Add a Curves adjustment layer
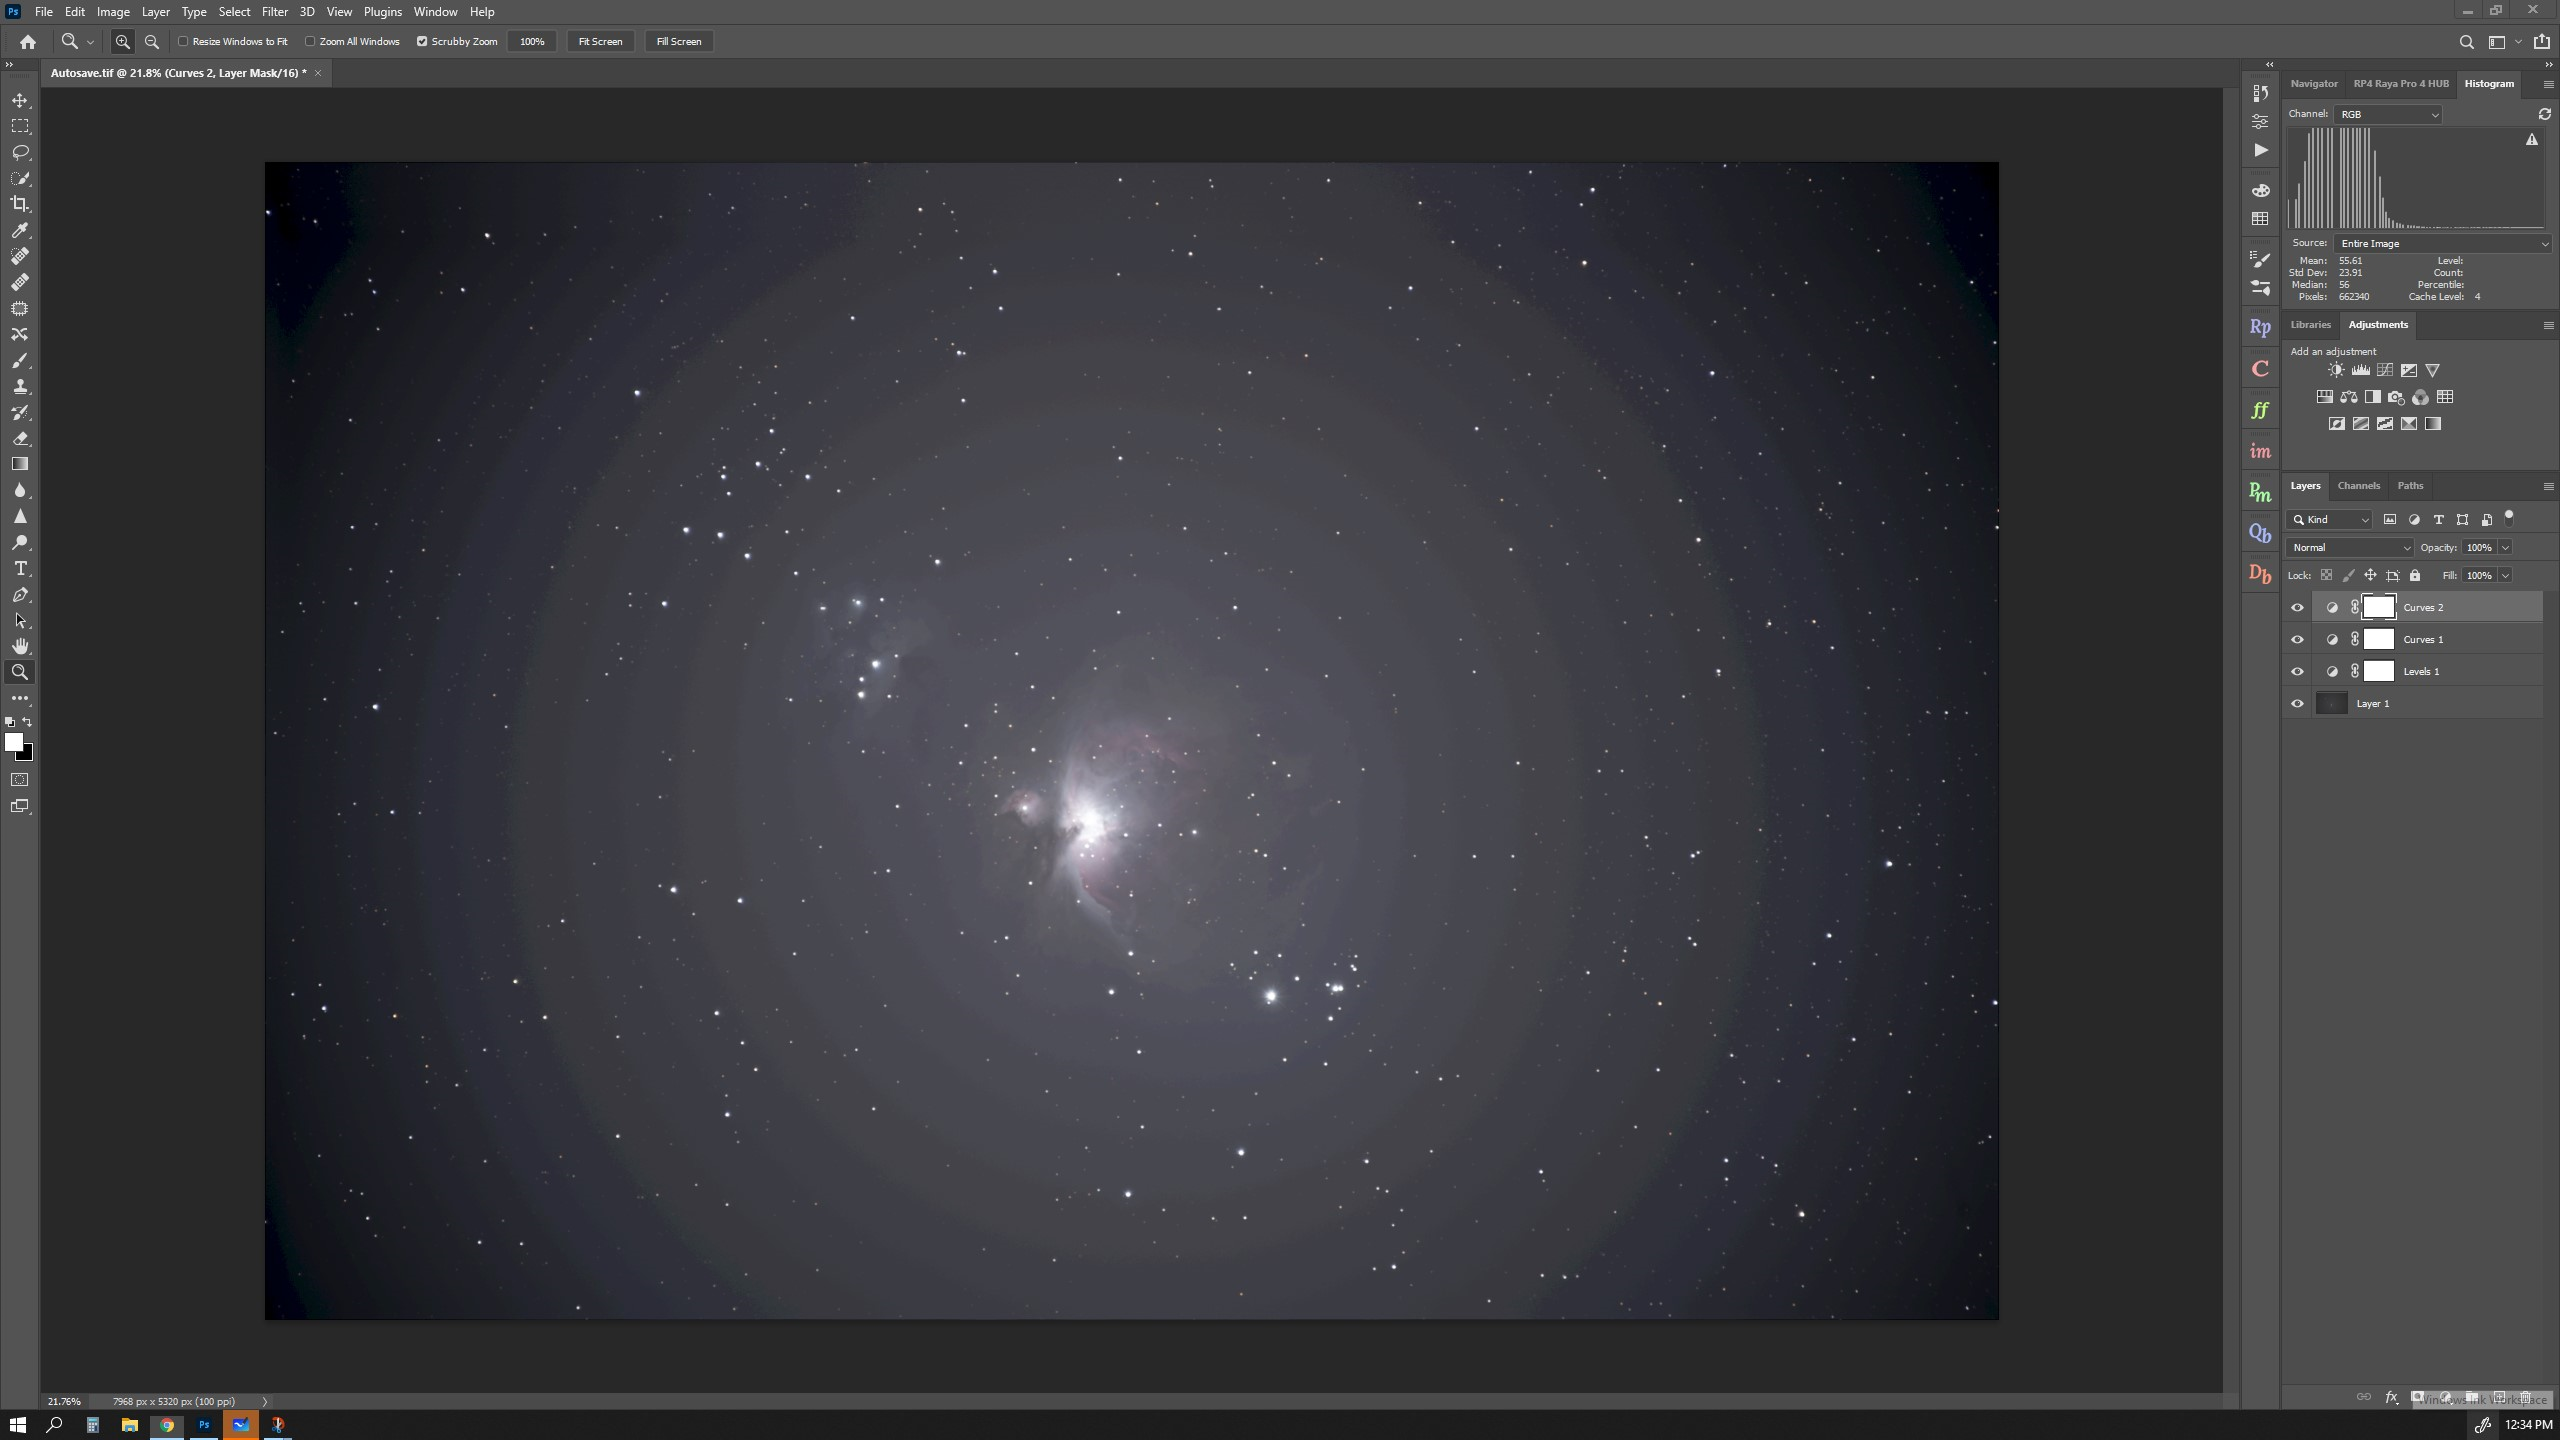 click(2385, 370)
